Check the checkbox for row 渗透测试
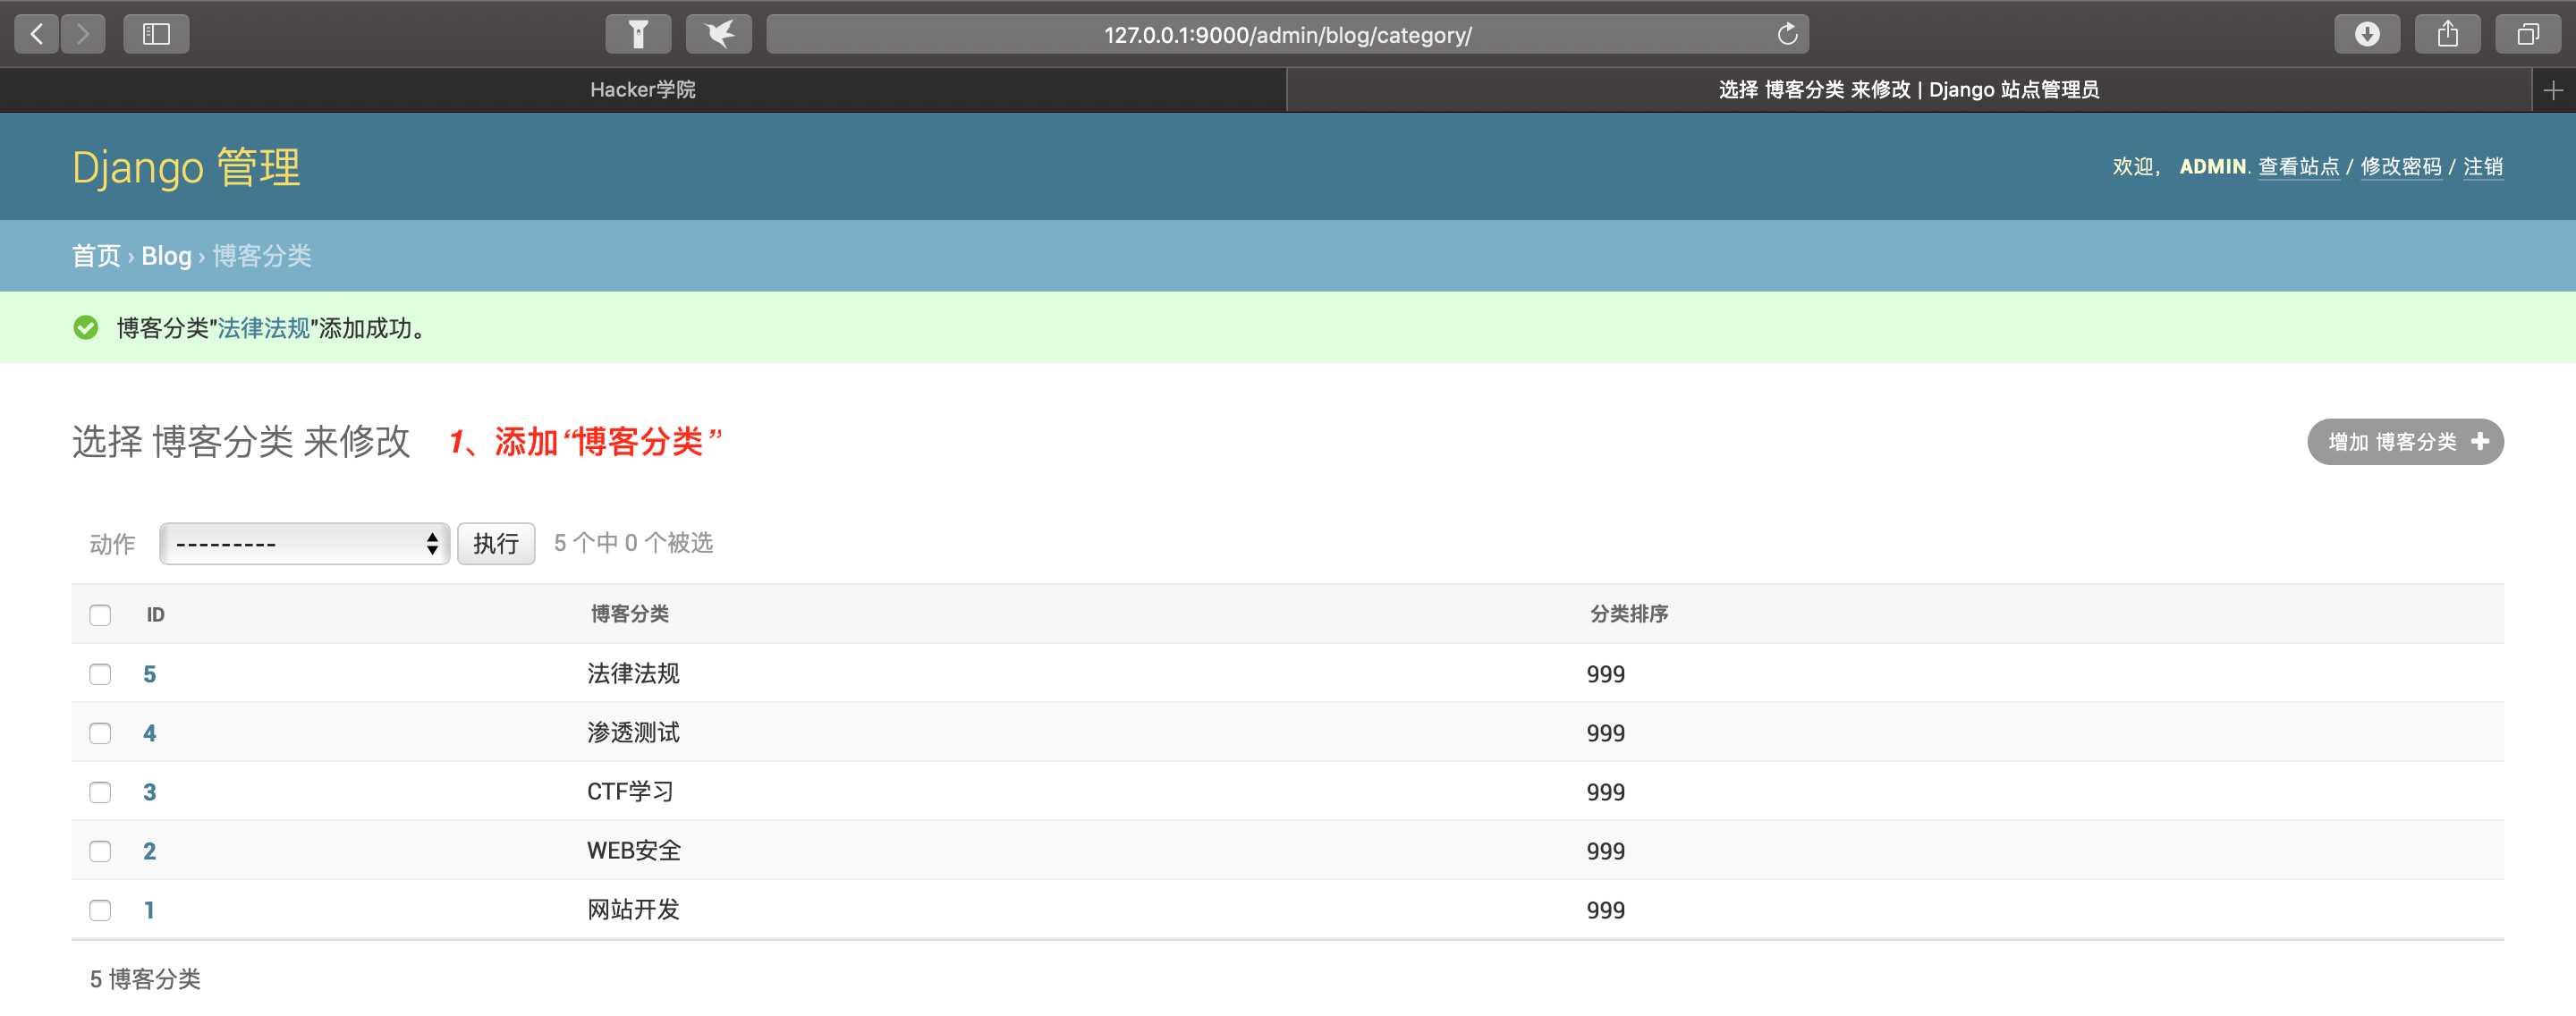 click(100, 733)
